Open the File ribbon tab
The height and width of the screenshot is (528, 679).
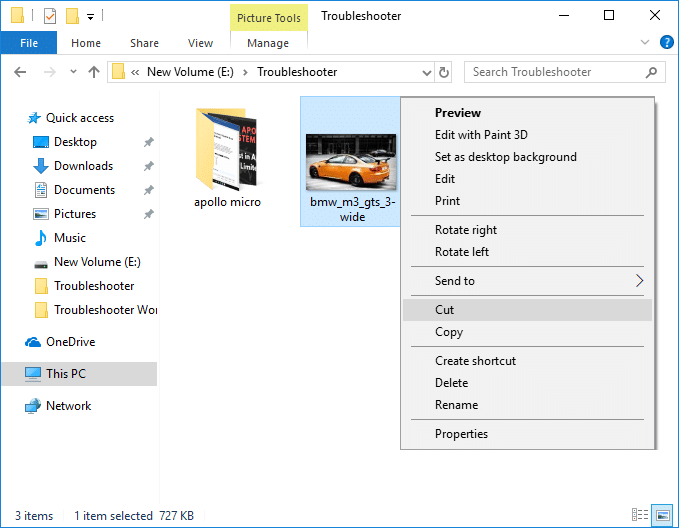coord(29,43)
